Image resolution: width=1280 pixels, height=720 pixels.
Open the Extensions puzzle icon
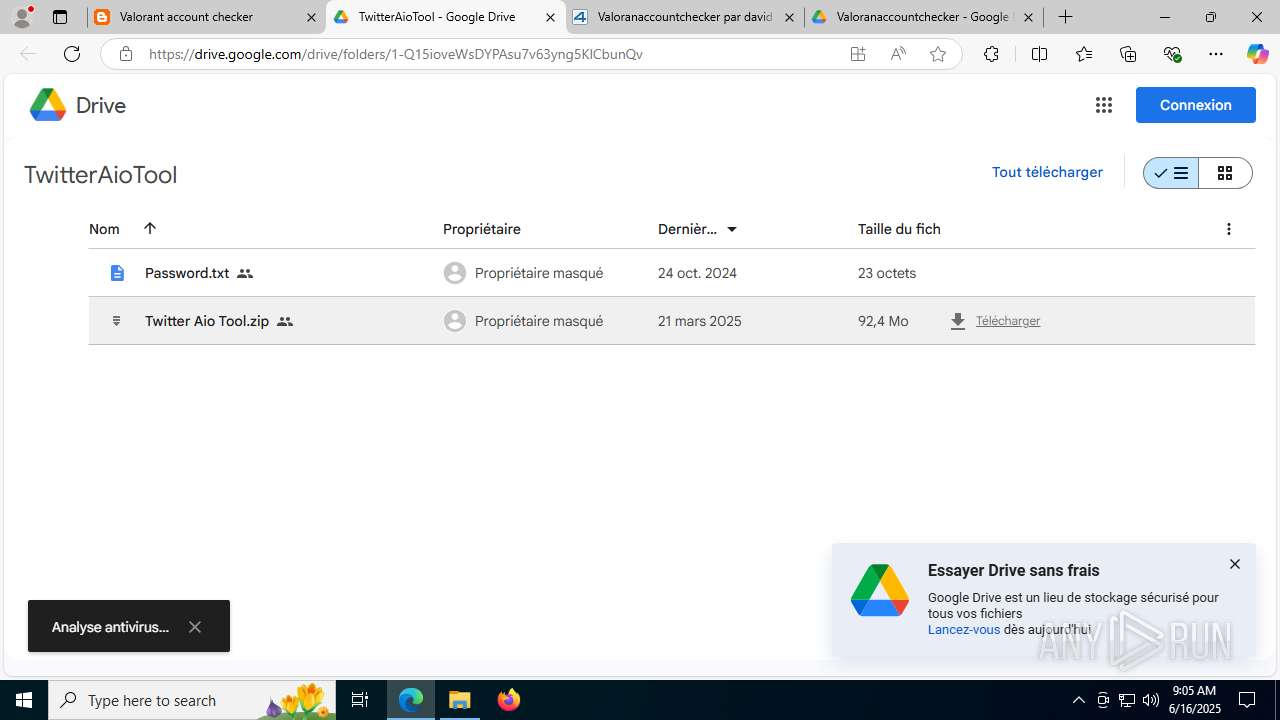click(x=991, y=54)
